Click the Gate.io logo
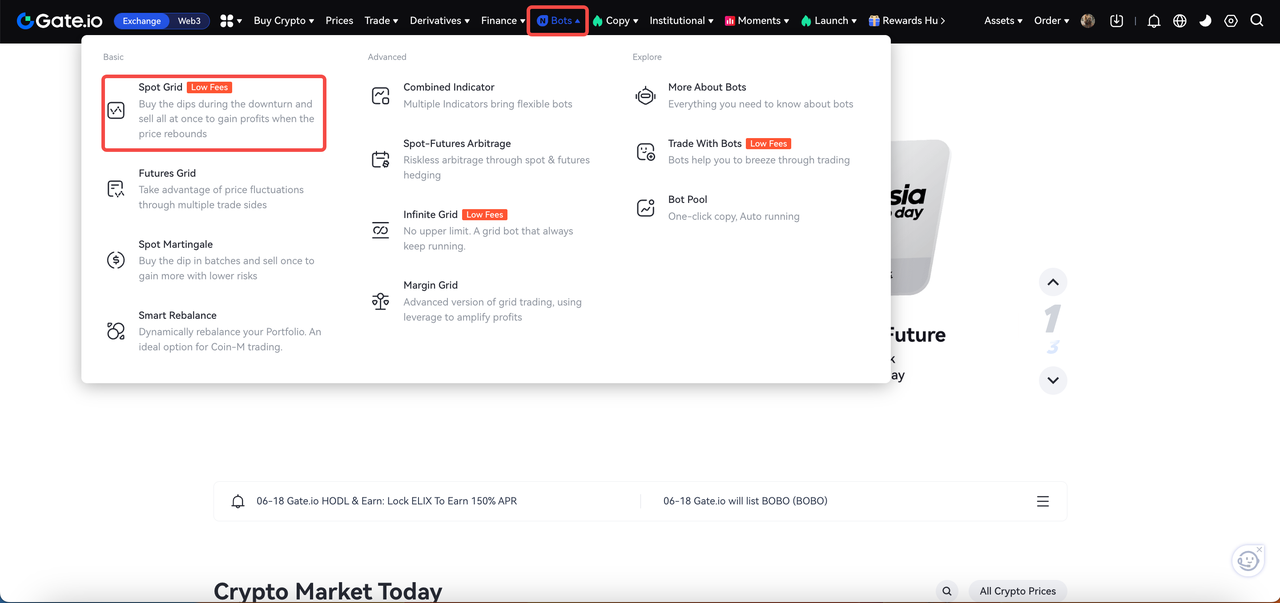This screenshot has height=603, width=1280. point(61,20)
